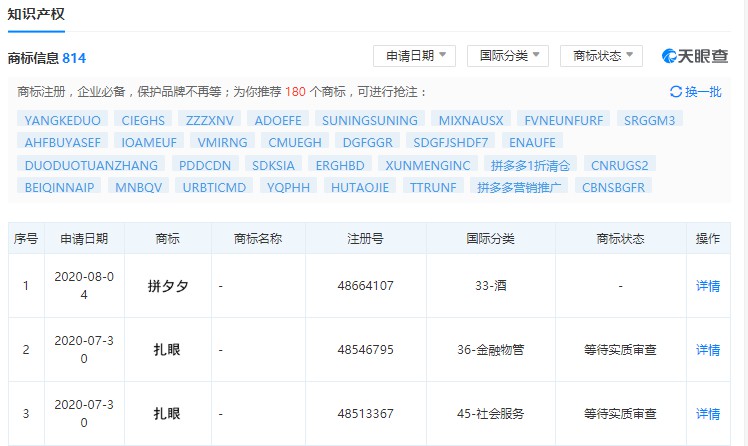Select the DUODUOTUANZHANG trademark tag
Viewport: 748px width, 446px height.
tap(90, 164)
